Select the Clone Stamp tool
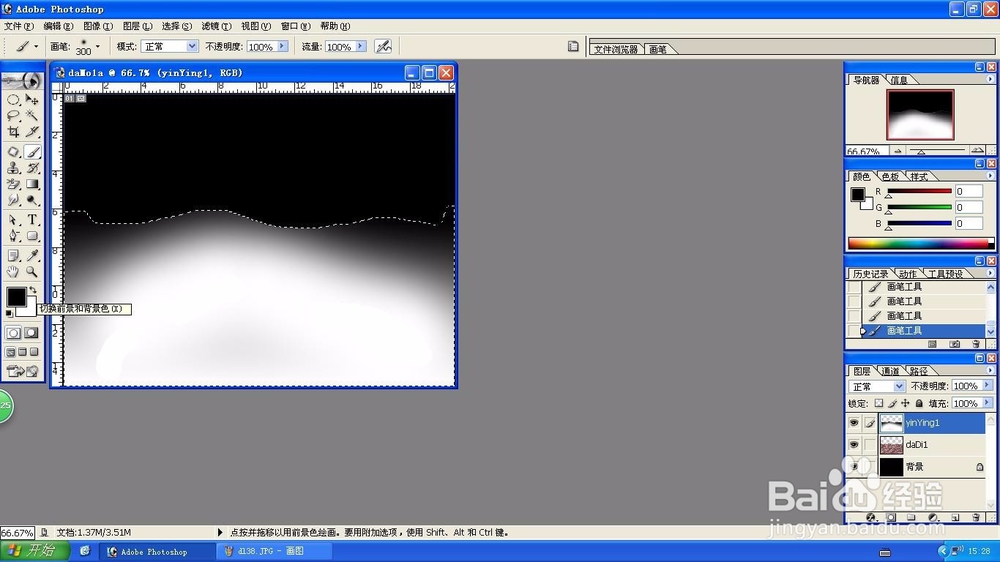This screenshot has height=562, width=1000. point(13,168)
